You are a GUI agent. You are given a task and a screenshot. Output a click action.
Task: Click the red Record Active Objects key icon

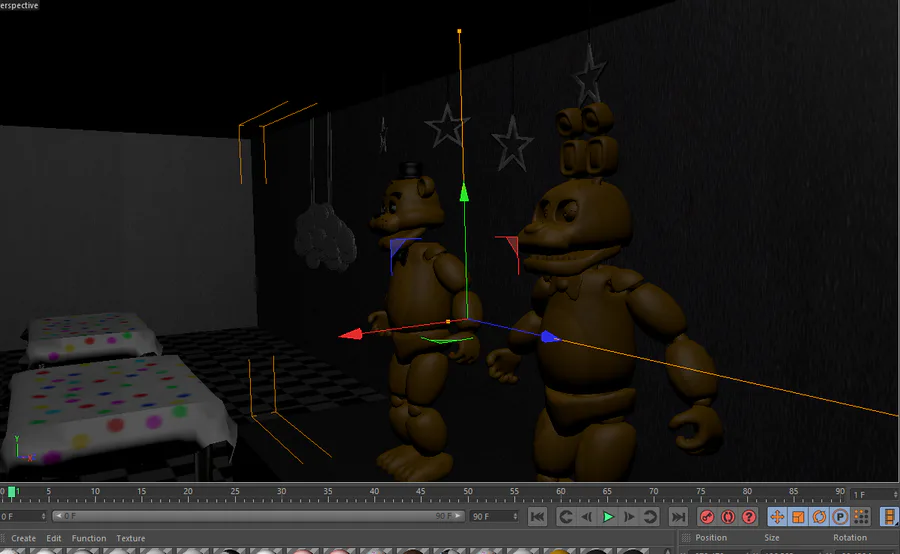pos(707,517)
